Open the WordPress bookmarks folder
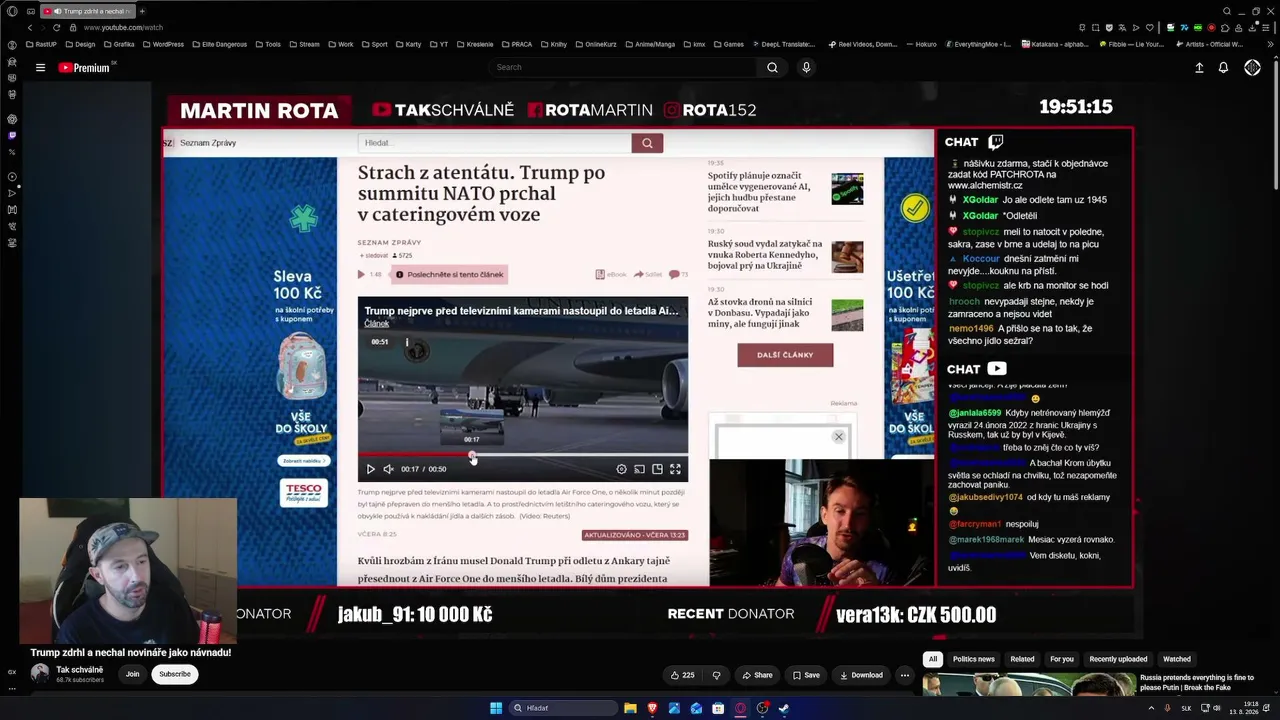Screen dimensions: 1280x720 coord(162,44)
